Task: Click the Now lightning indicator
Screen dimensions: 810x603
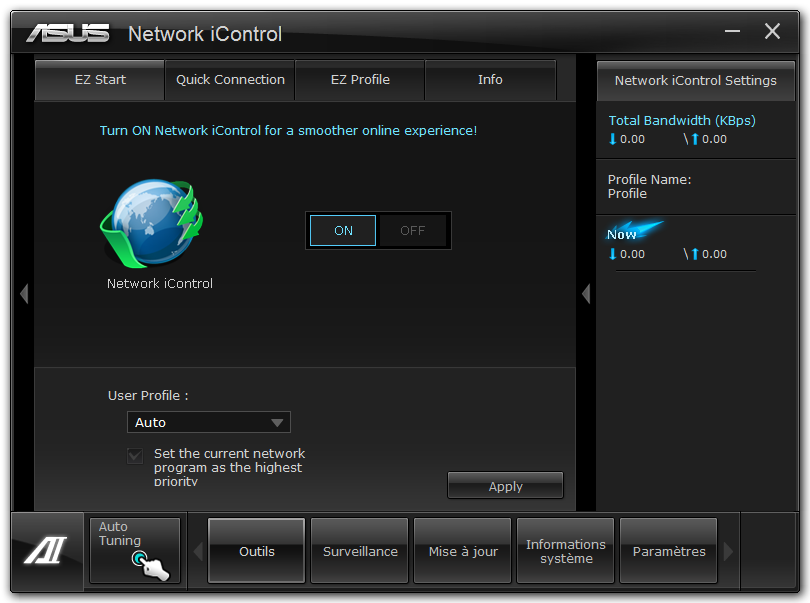Action: [x=633, y=231]
